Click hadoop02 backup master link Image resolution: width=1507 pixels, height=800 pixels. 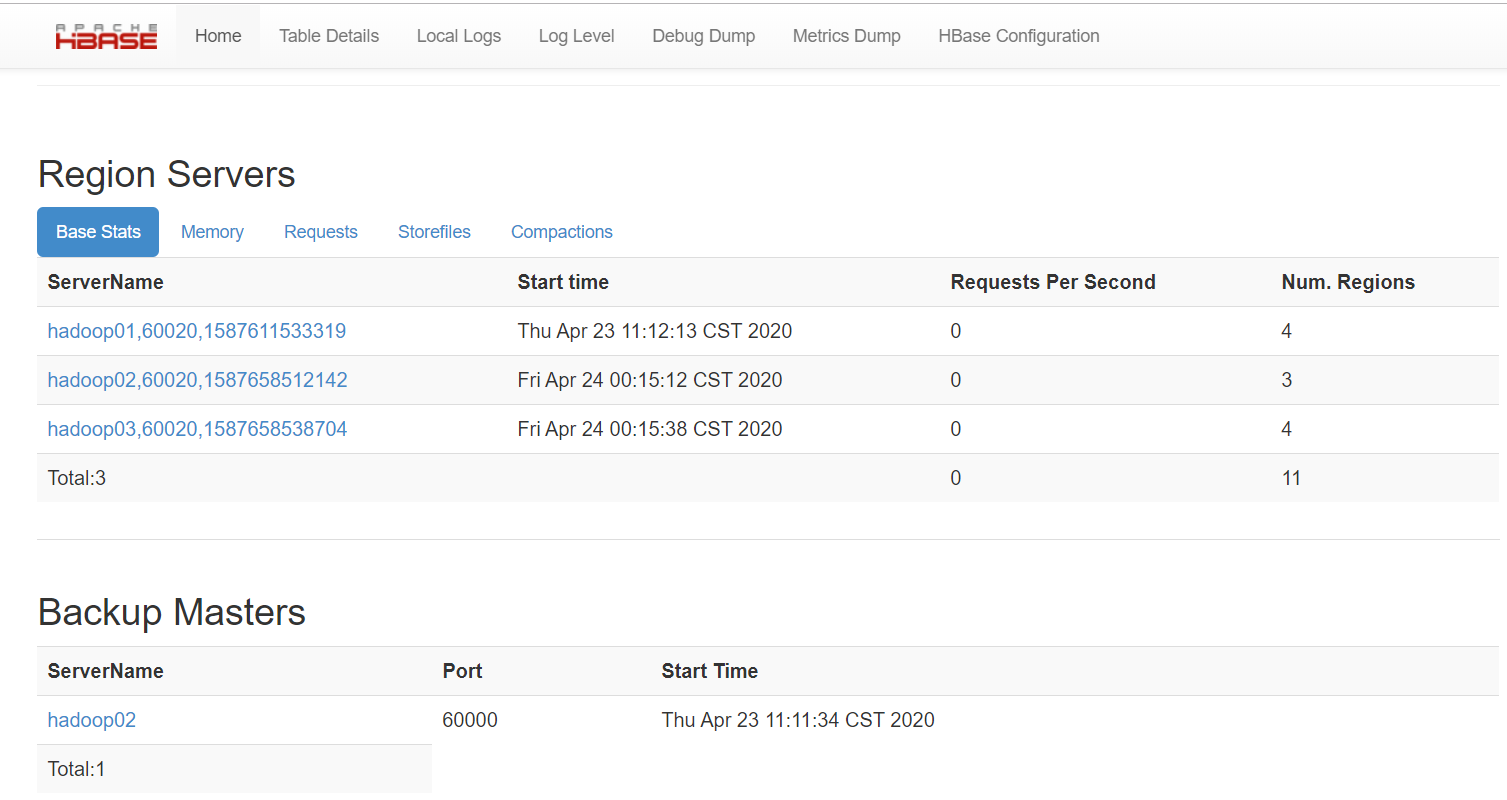pos(92,720)
